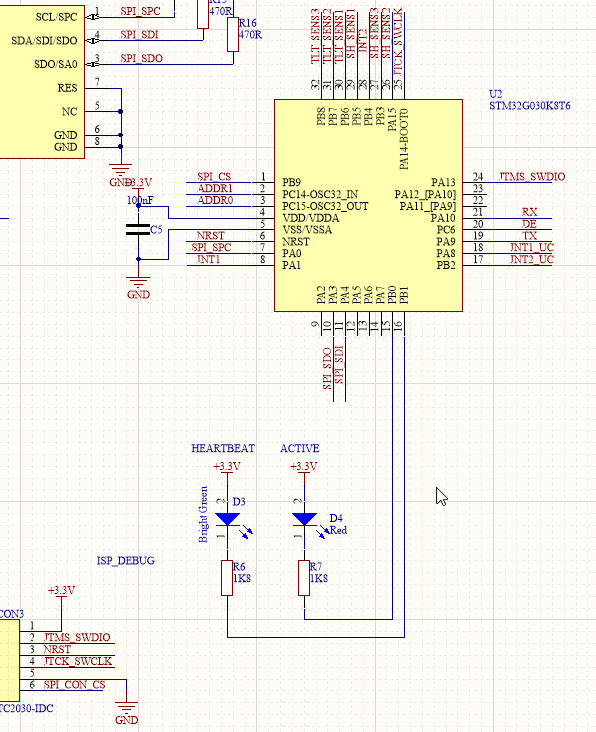Select the D4 red LED symbol
The image size is (596, 732).
click(304, 519)
